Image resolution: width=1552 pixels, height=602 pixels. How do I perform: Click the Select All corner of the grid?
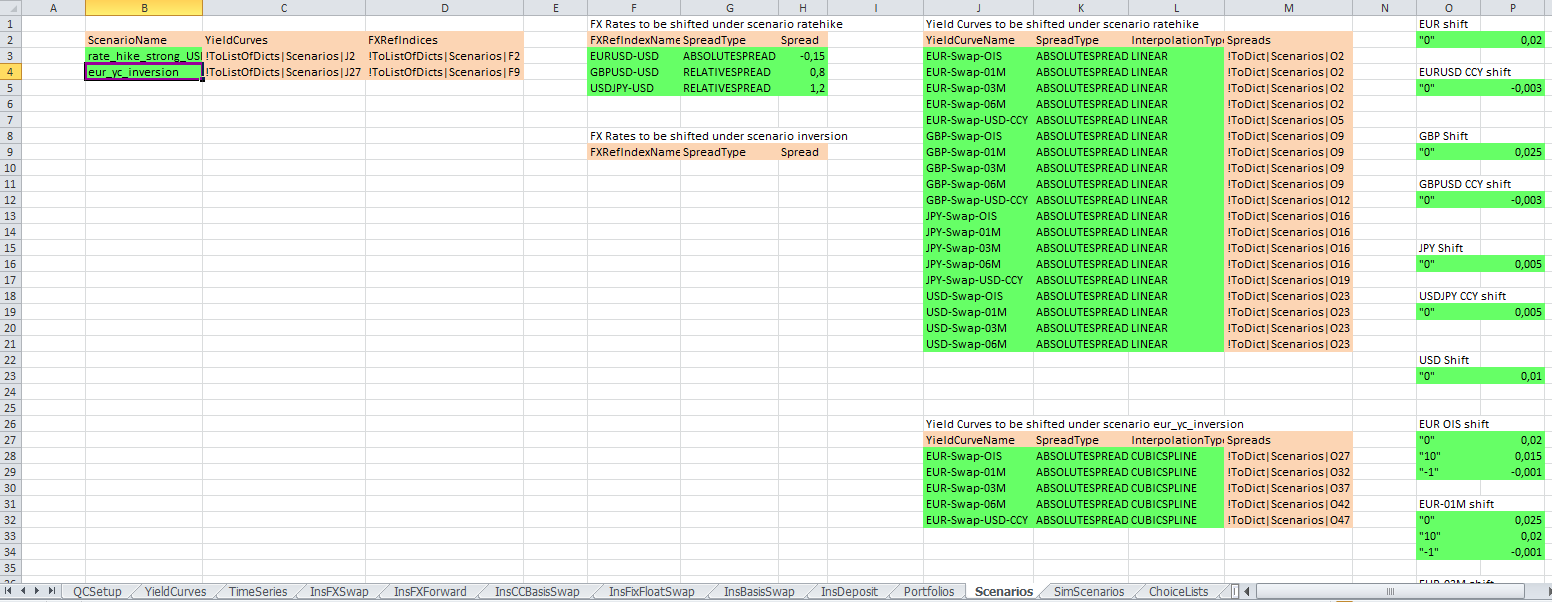[11, 7]
